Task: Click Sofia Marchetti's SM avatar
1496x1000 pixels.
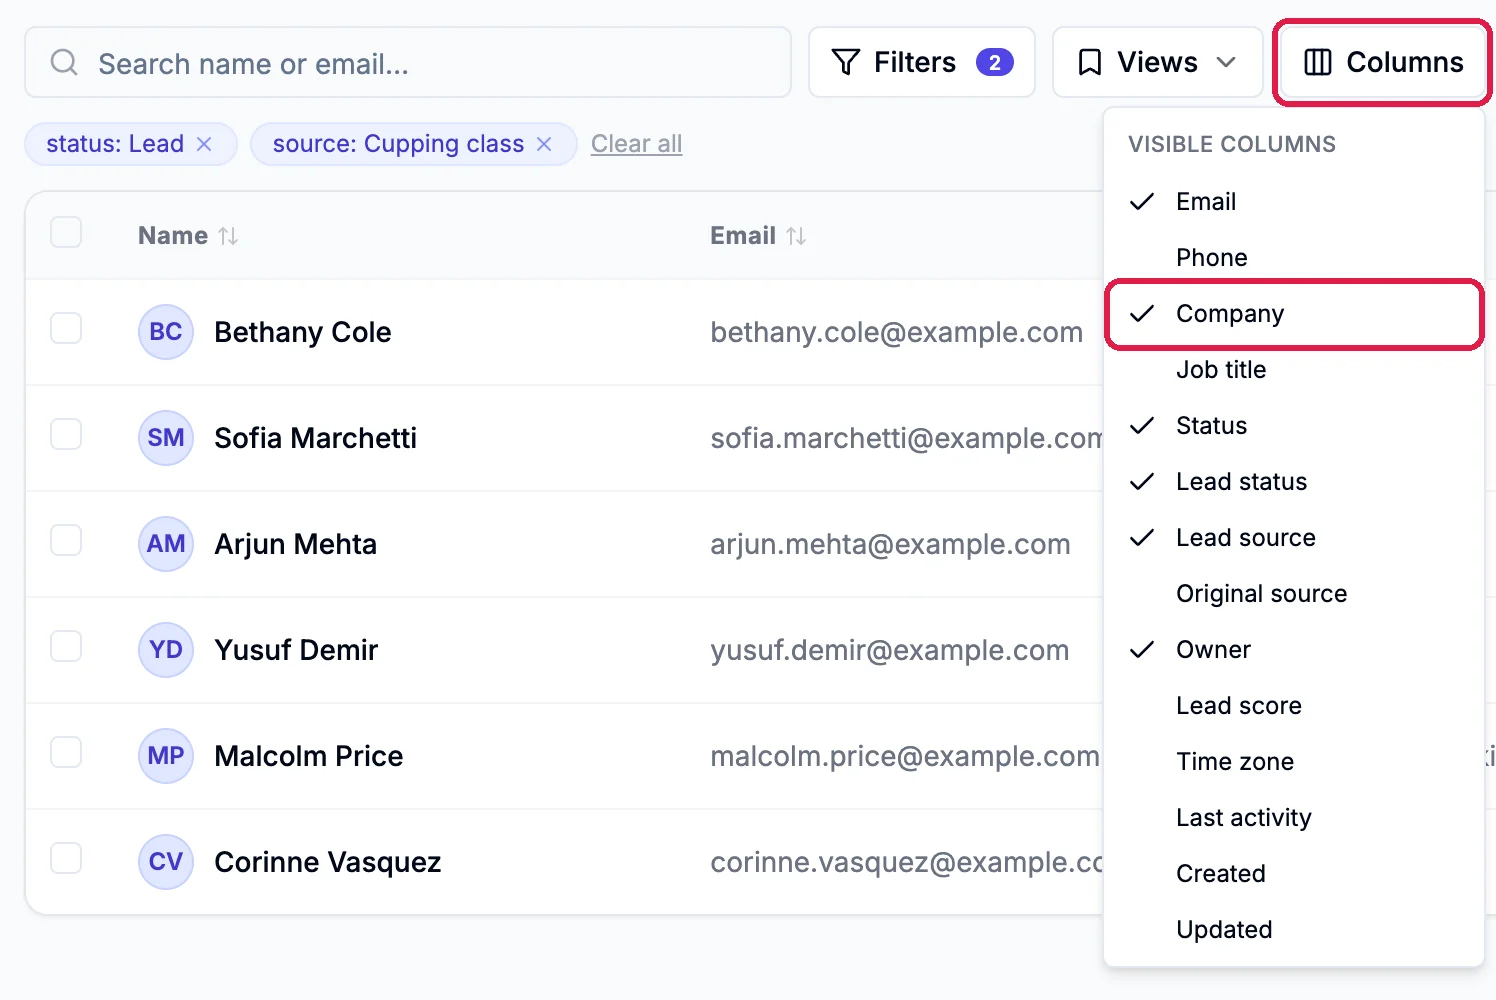Action: point(166,438)
